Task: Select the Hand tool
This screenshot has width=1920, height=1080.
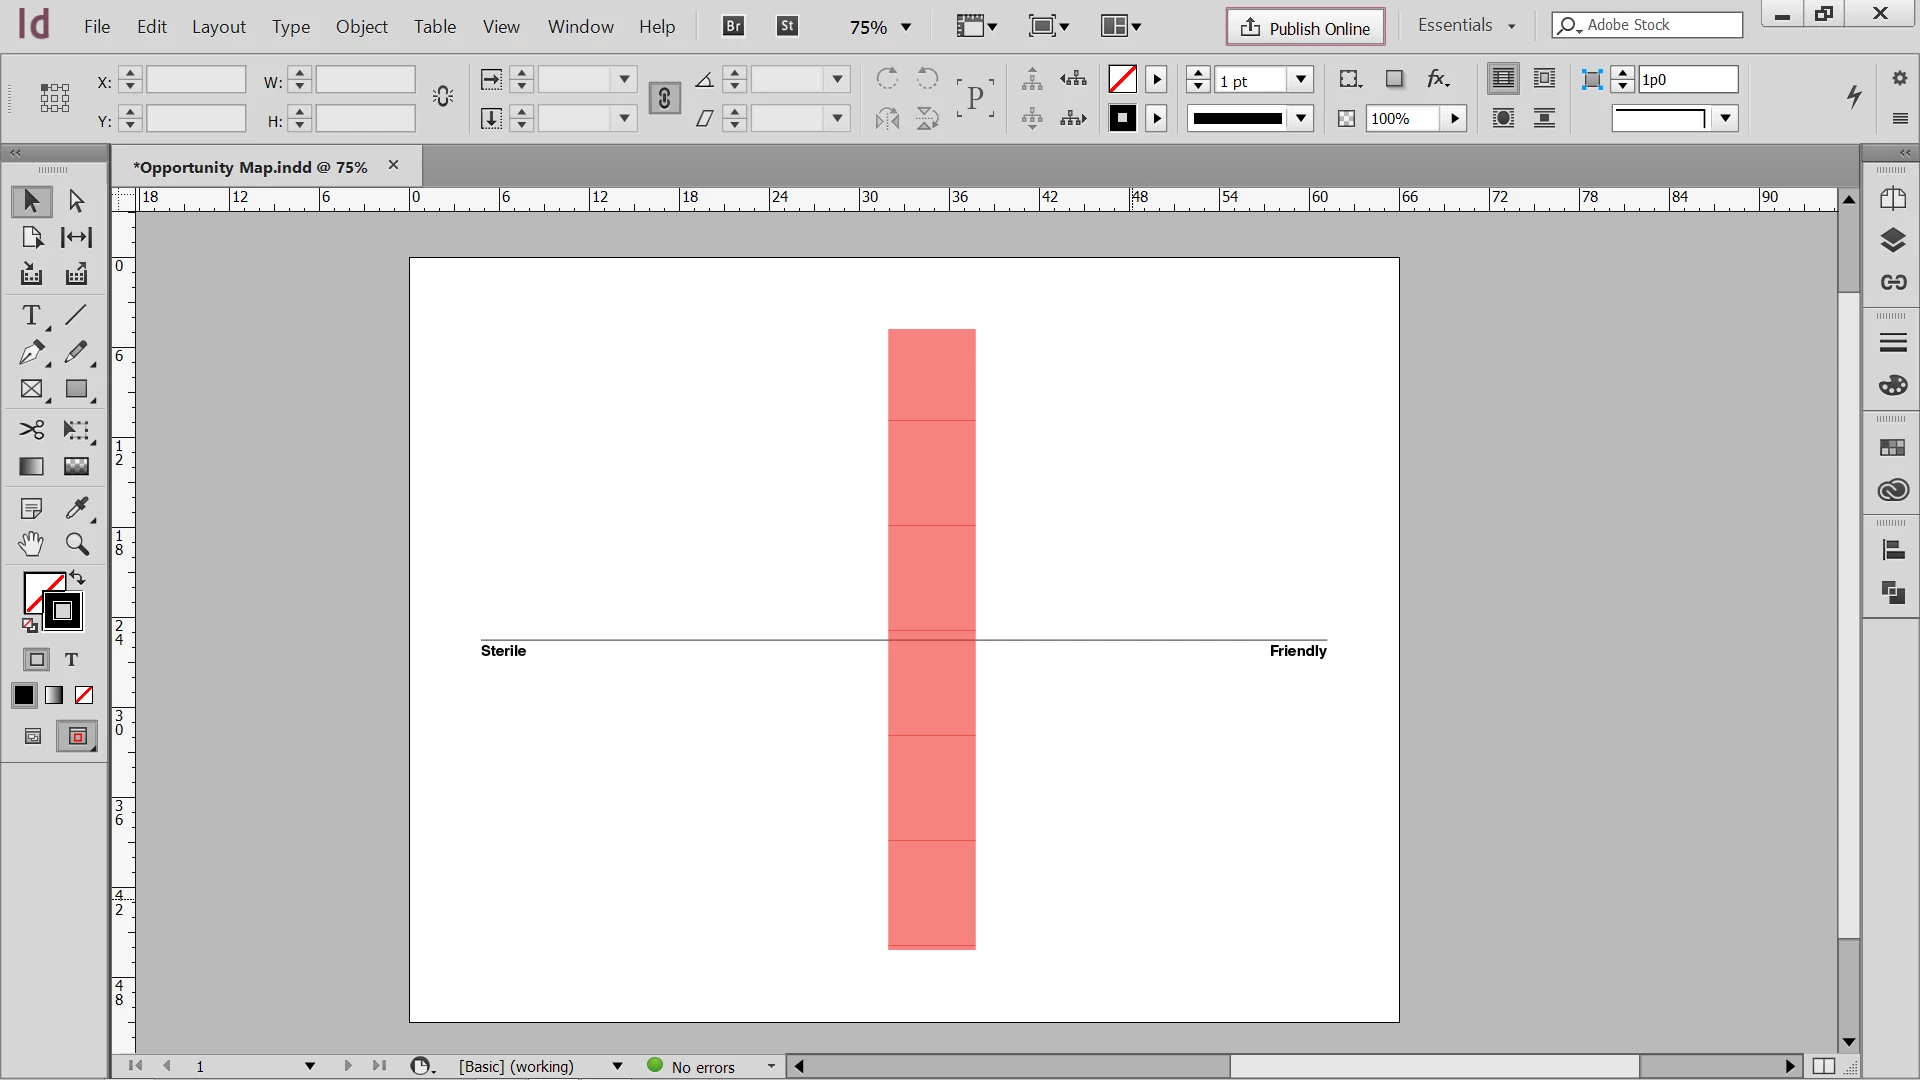Action: (x=31, y=544)
